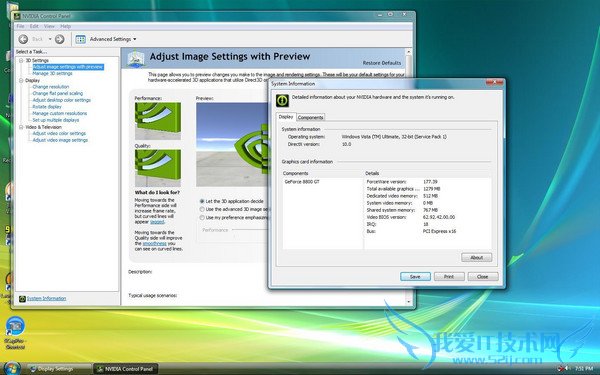Viewport: 600px width, 375px height.
Task: Open the File menu
Action: [x=20, y=26]
